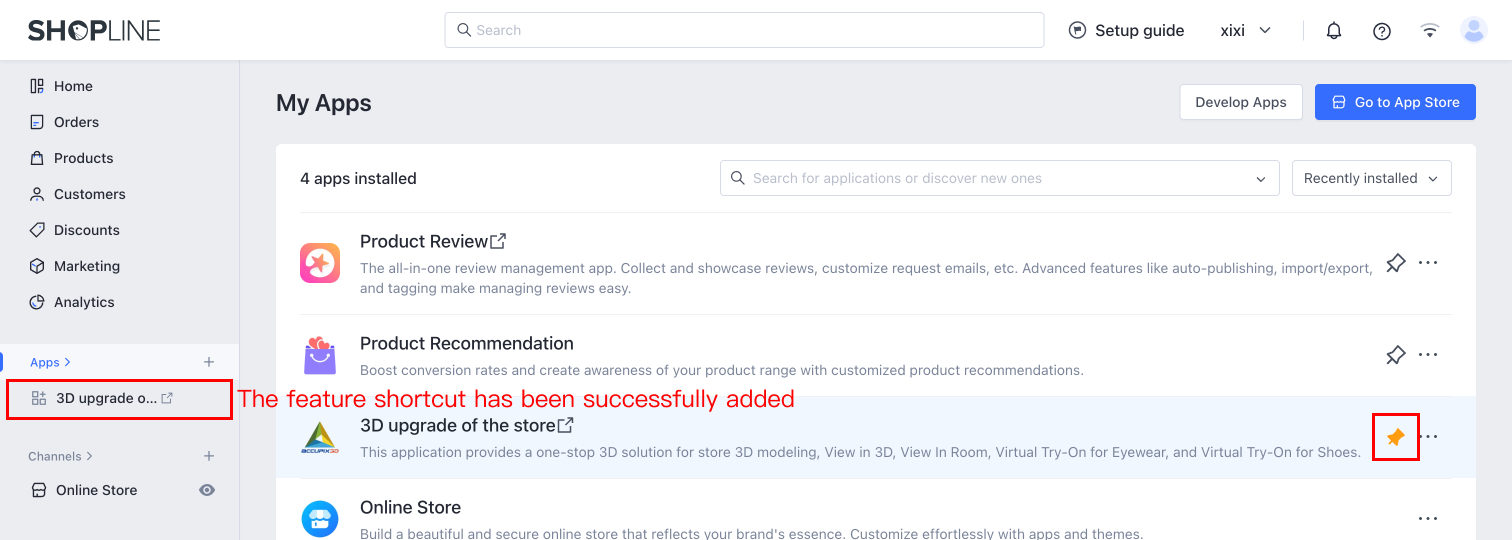The image size is (1512, 540).
Task: Click the 3D upgrade app logo
Action: pos(320,437)
